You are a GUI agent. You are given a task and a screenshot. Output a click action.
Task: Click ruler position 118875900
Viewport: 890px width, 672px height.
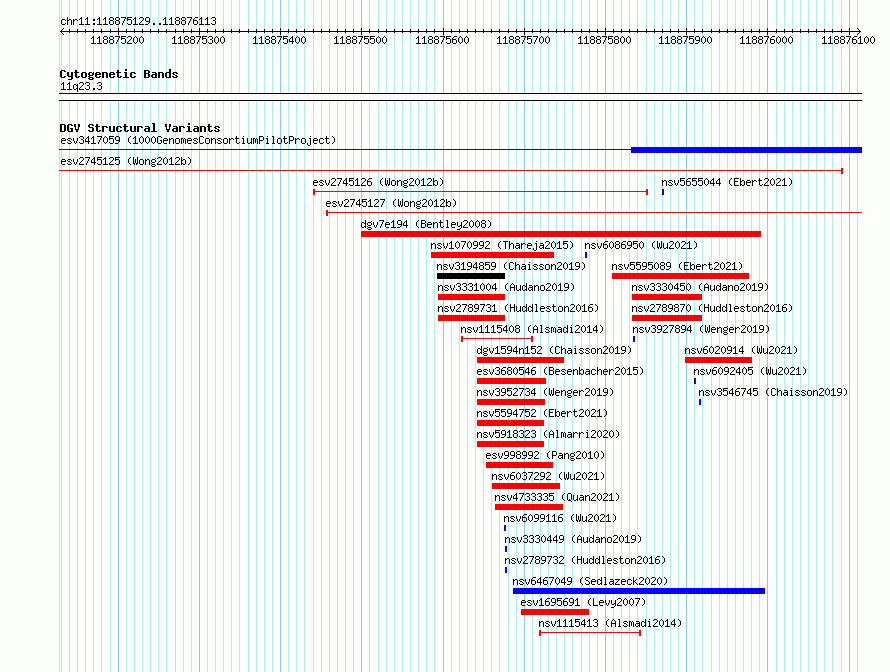(685, 40)
